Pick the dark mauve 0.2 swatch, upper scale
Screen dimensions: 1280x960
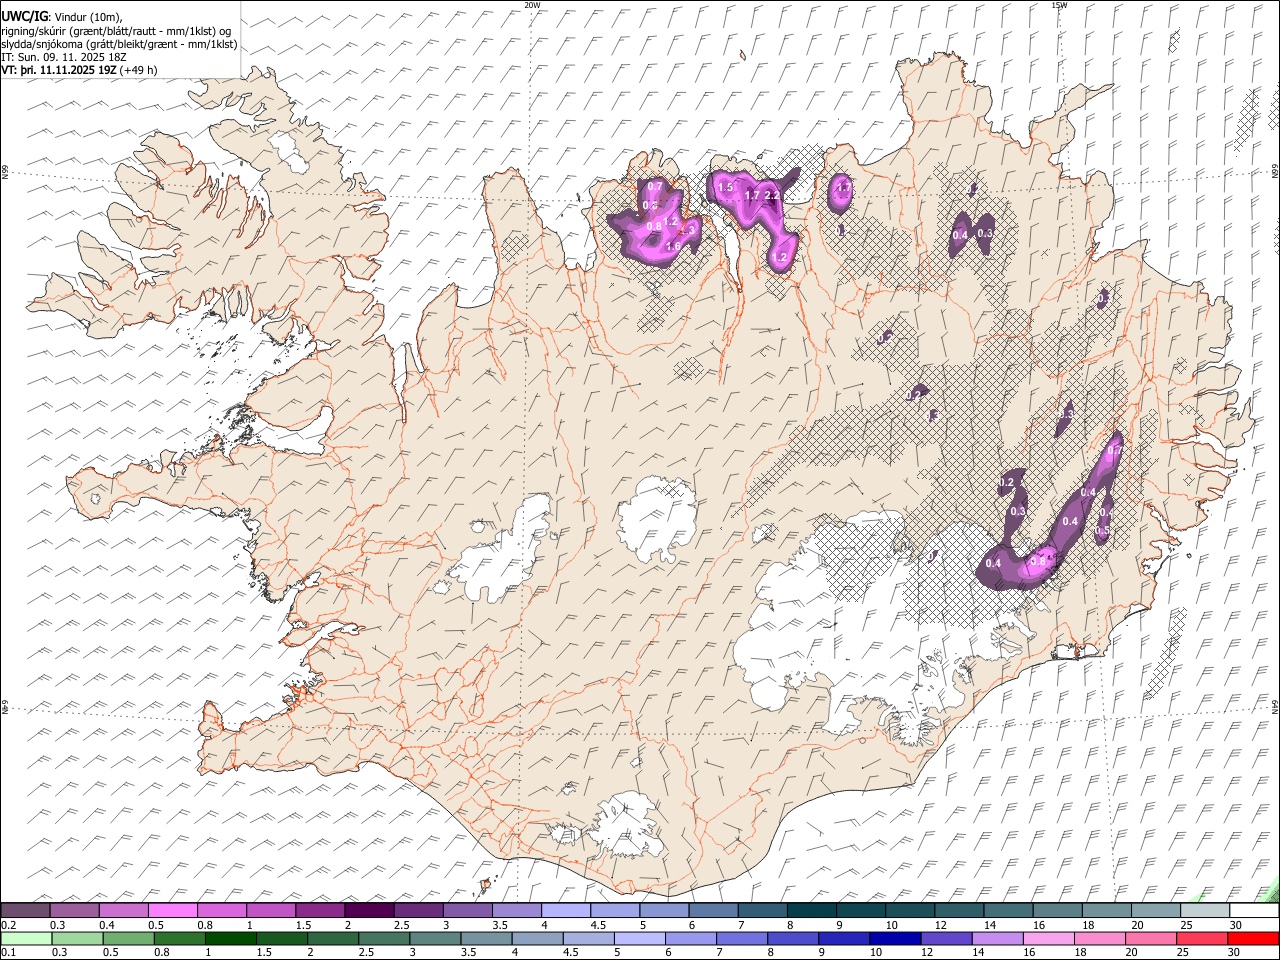pos(25,911)
